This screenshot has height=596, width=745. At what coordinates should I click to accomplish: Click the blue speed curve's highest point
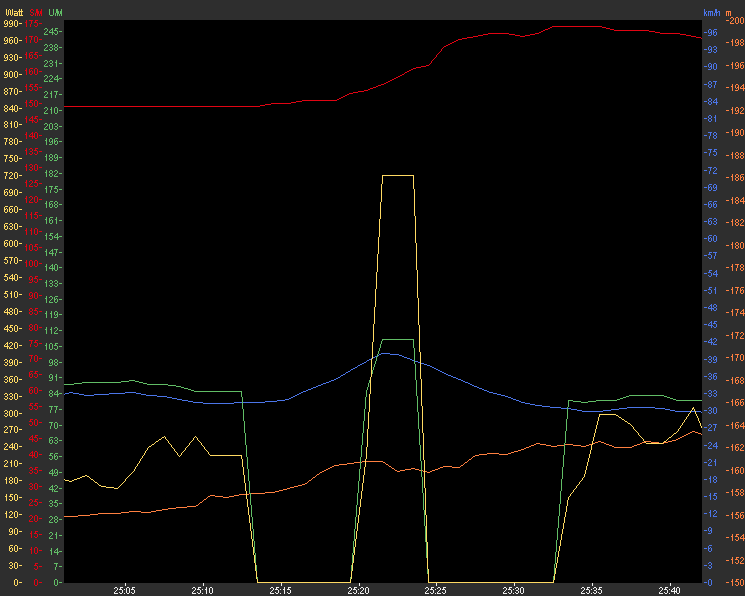(x=392, y=353)
